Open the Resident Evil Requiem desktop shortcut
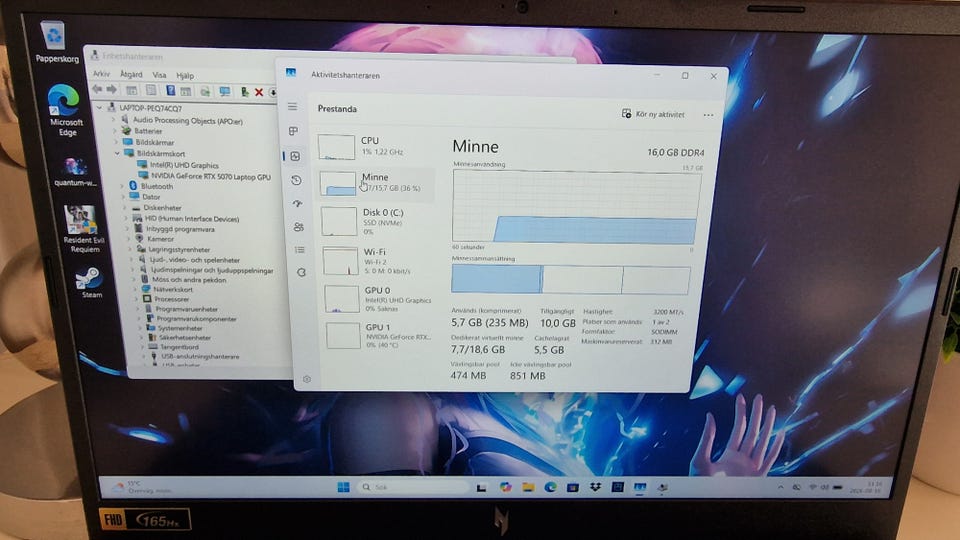The width and height of the screenshot is (960, 540). (82, 228)
